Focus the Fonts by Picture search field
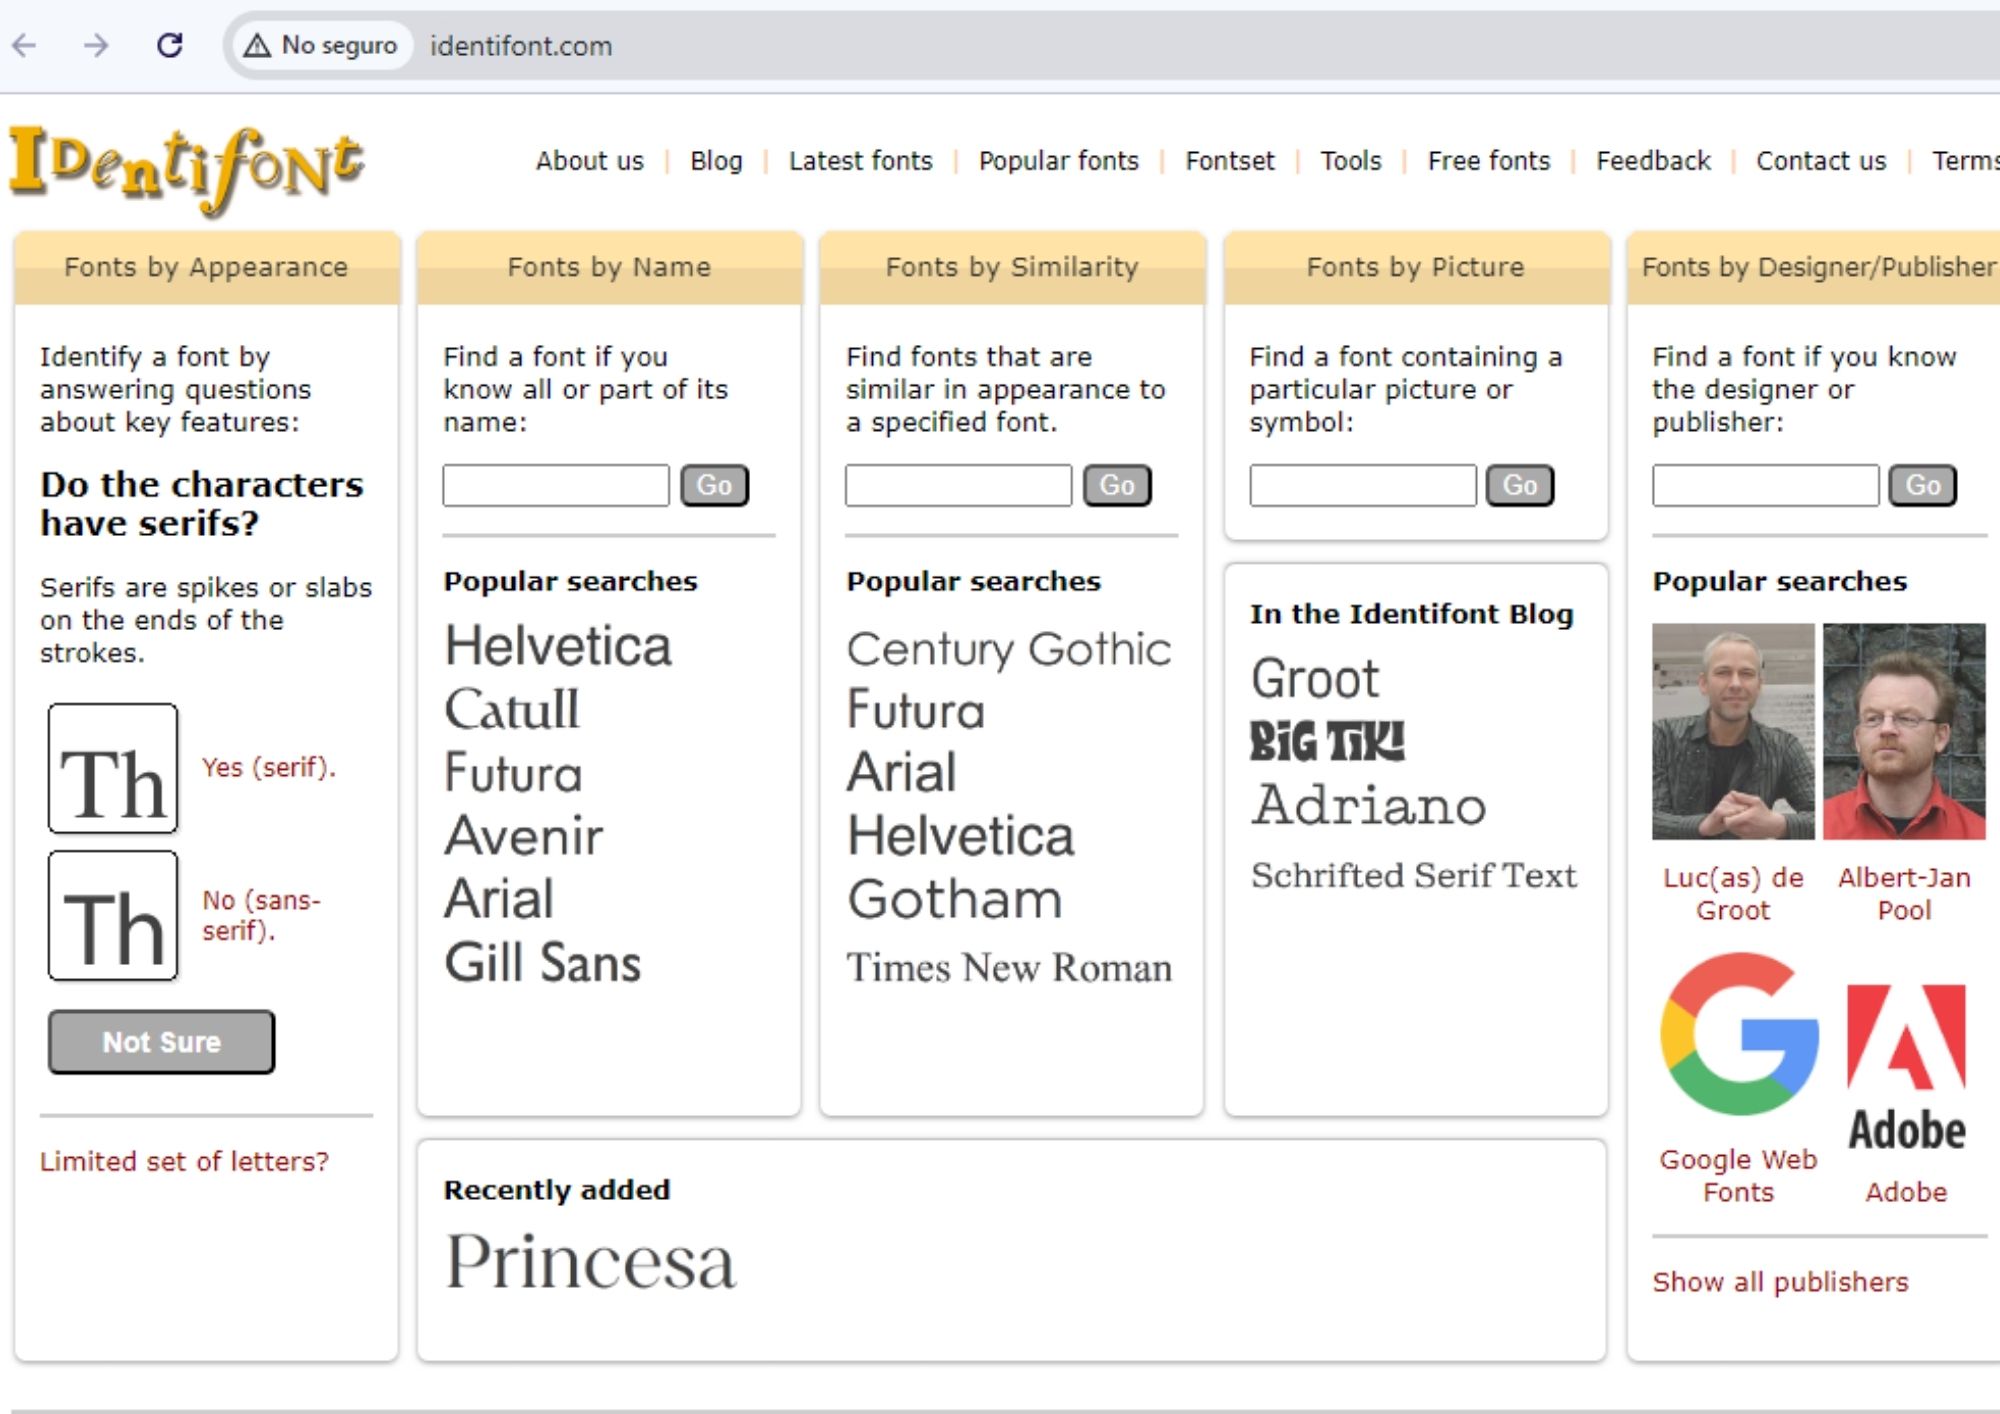 point(1363,485)
